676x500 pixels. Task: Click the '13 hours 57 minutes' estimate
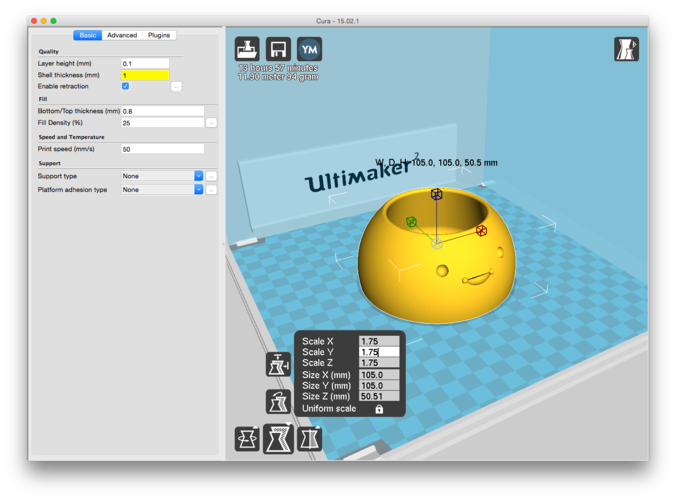[278, 68]
